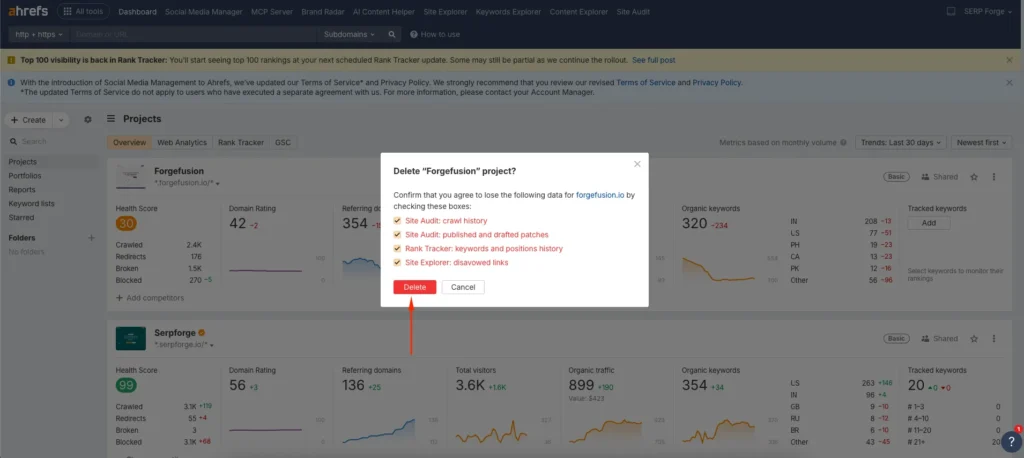Click the Create project button
1024x458 pixels.
tap(28, 120)
